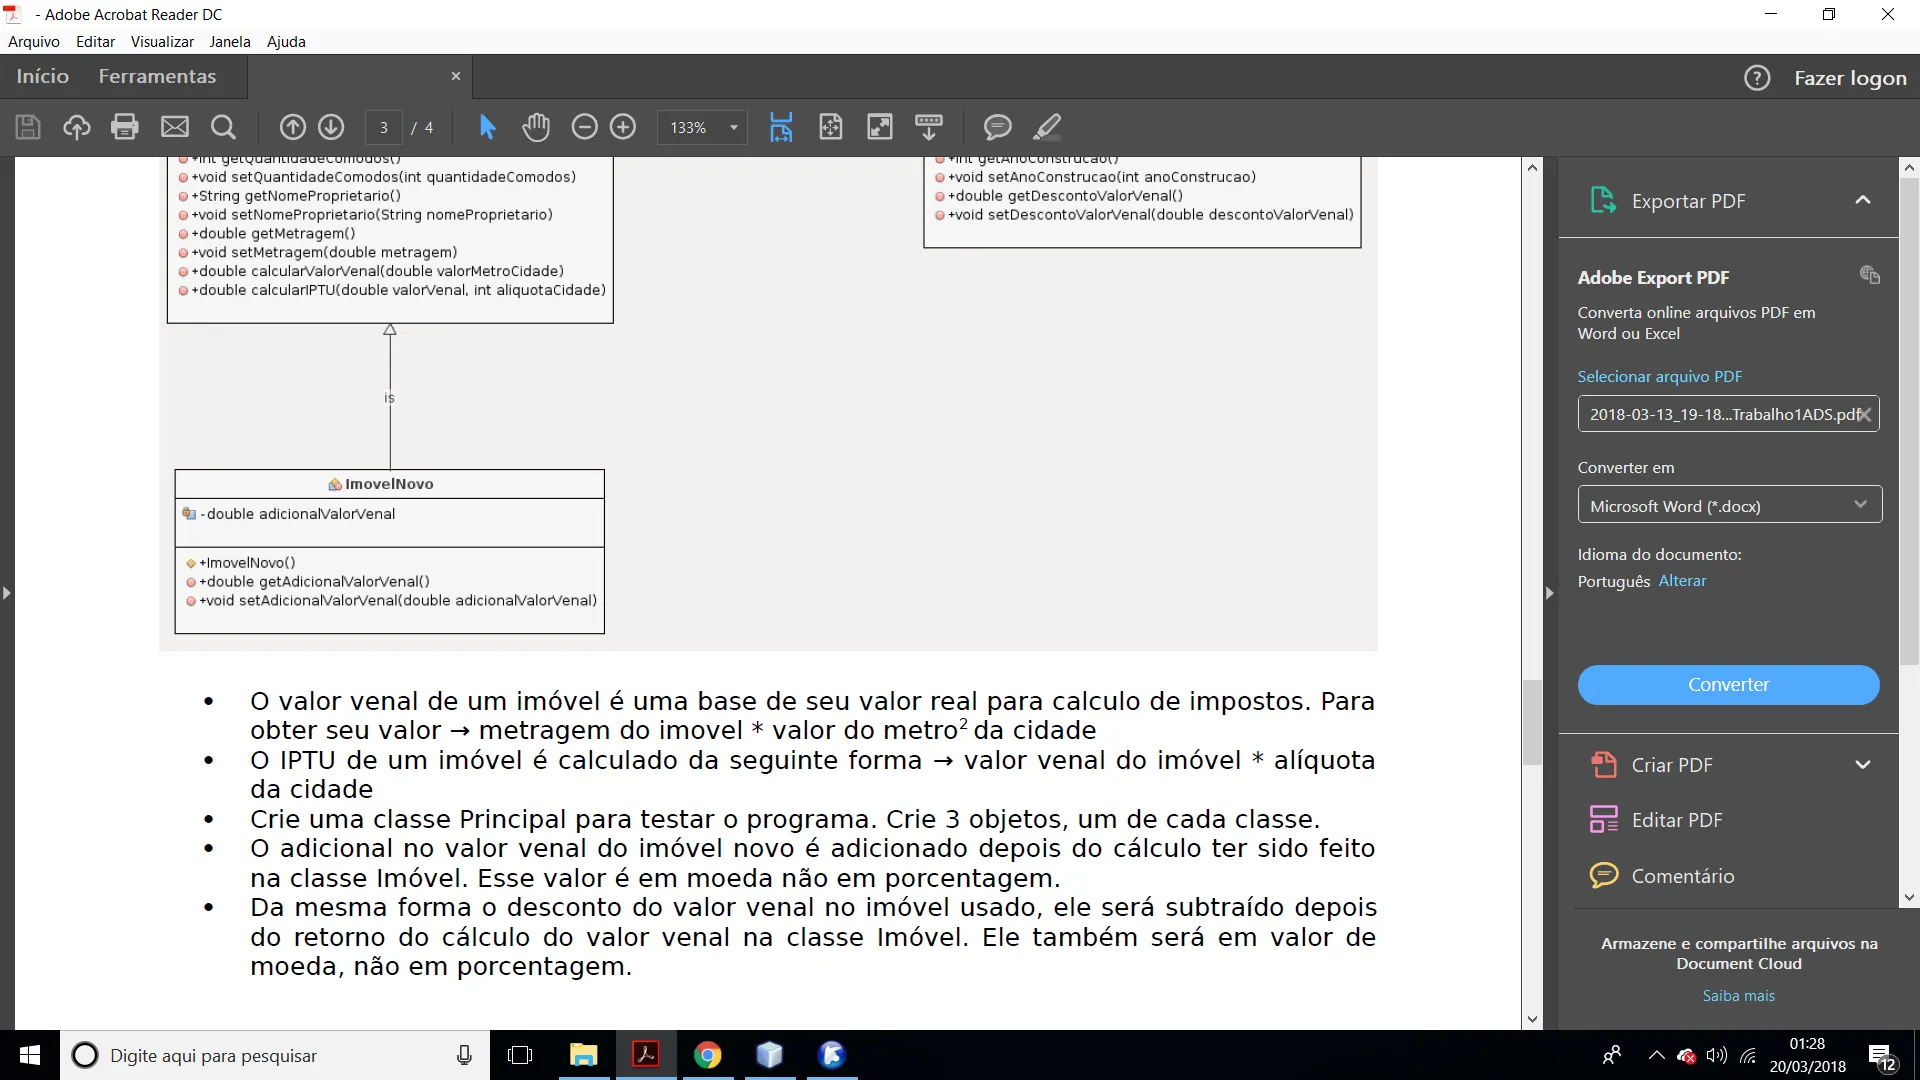Viewport: 1920px width, 1080px height.
Task: Click the blue Converter button
Action: [1728, 685]
